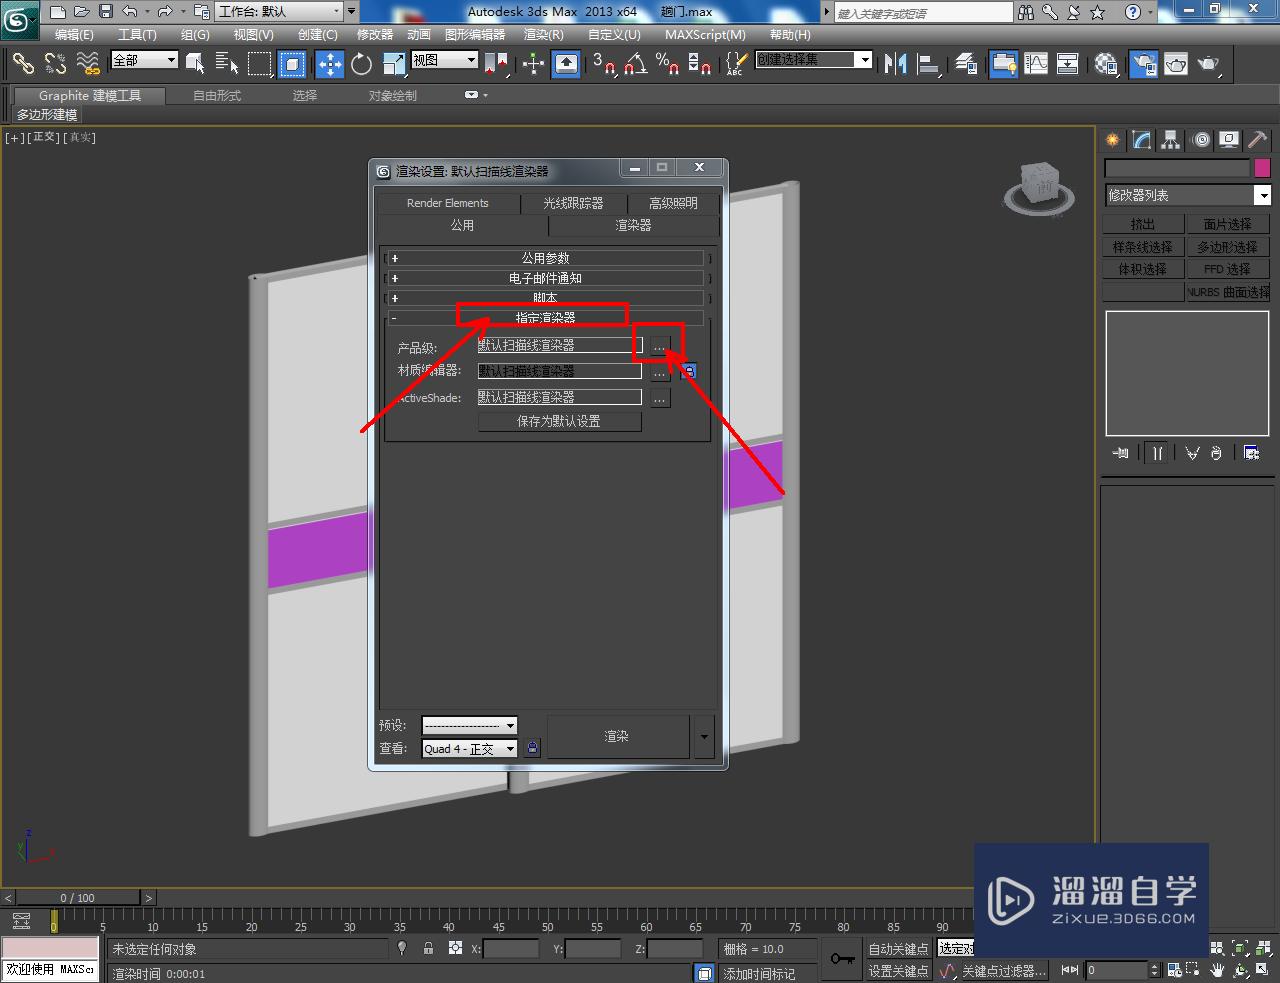Image resolution: width=1280 pixels, height=983 pixels.
Task: Switch to the 高级照明 tab
Action: (x=673, y=203)
